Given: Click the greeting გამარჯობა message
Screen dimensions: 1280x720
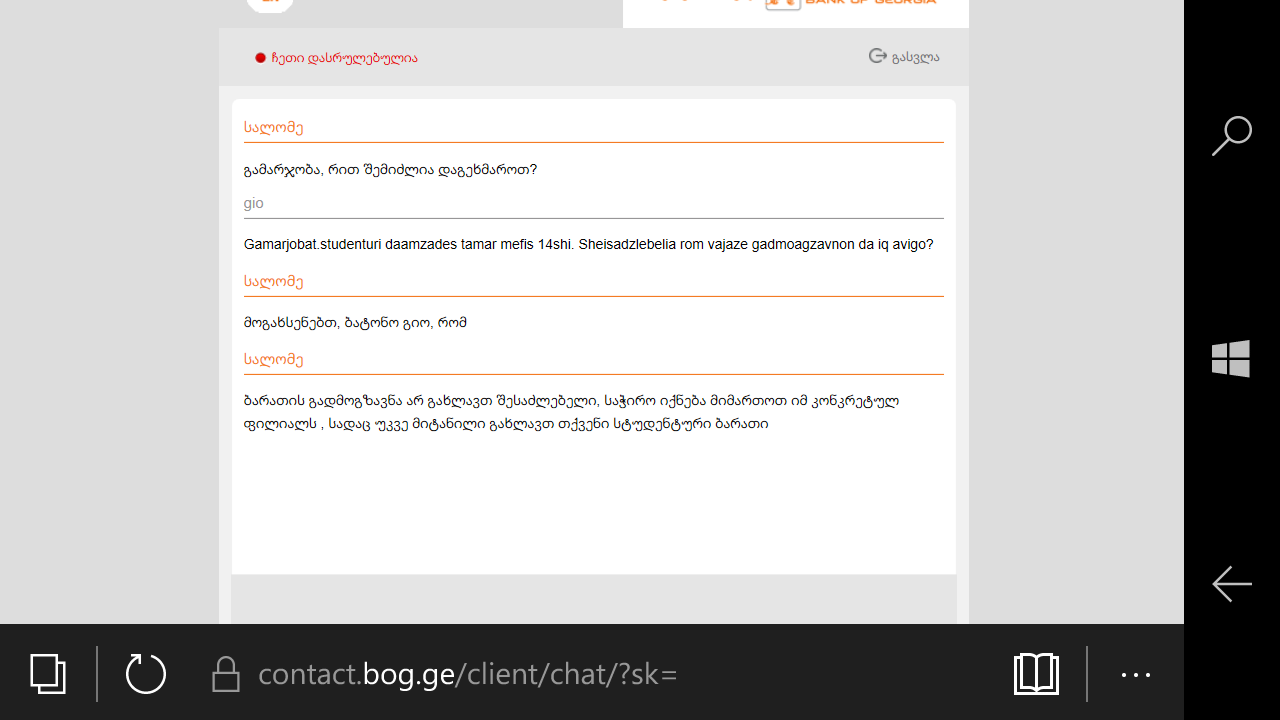Looking at the screenshot, I should coord(390,170).
